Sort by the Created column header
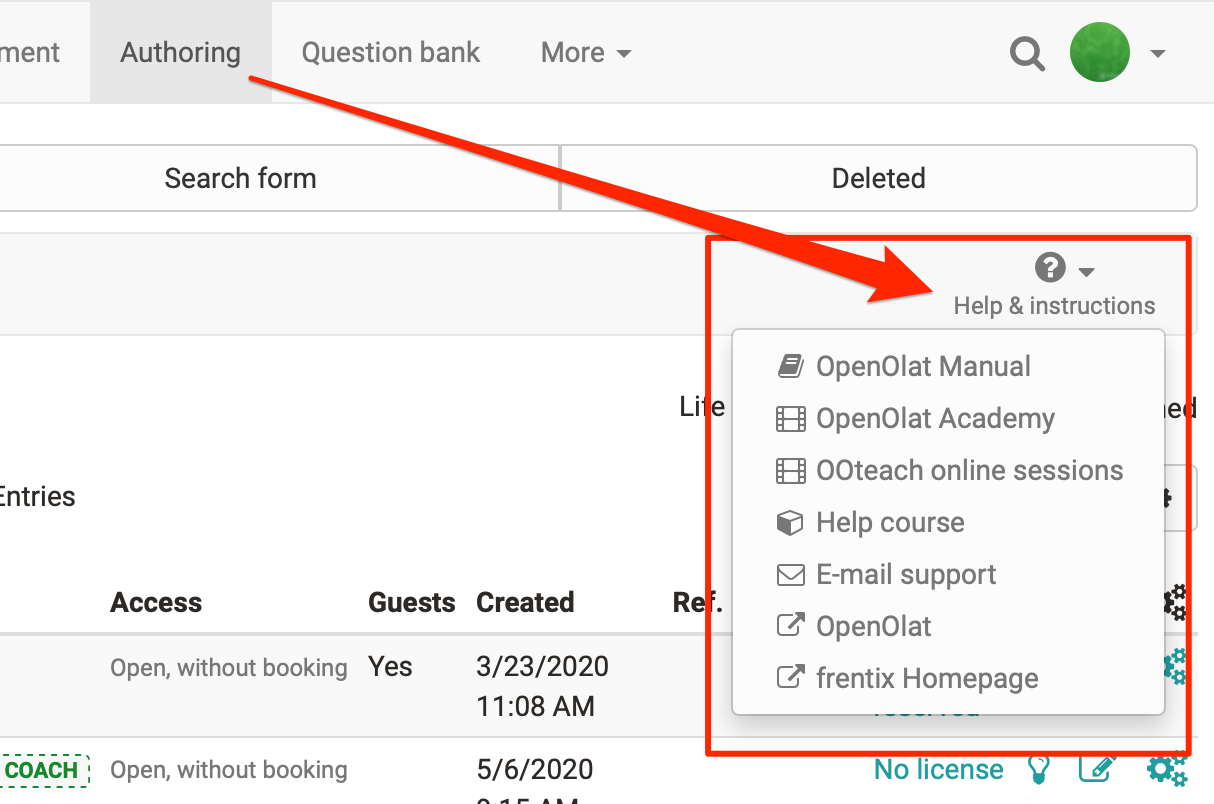Screen dimensions: 1214x804 point(525,602)
